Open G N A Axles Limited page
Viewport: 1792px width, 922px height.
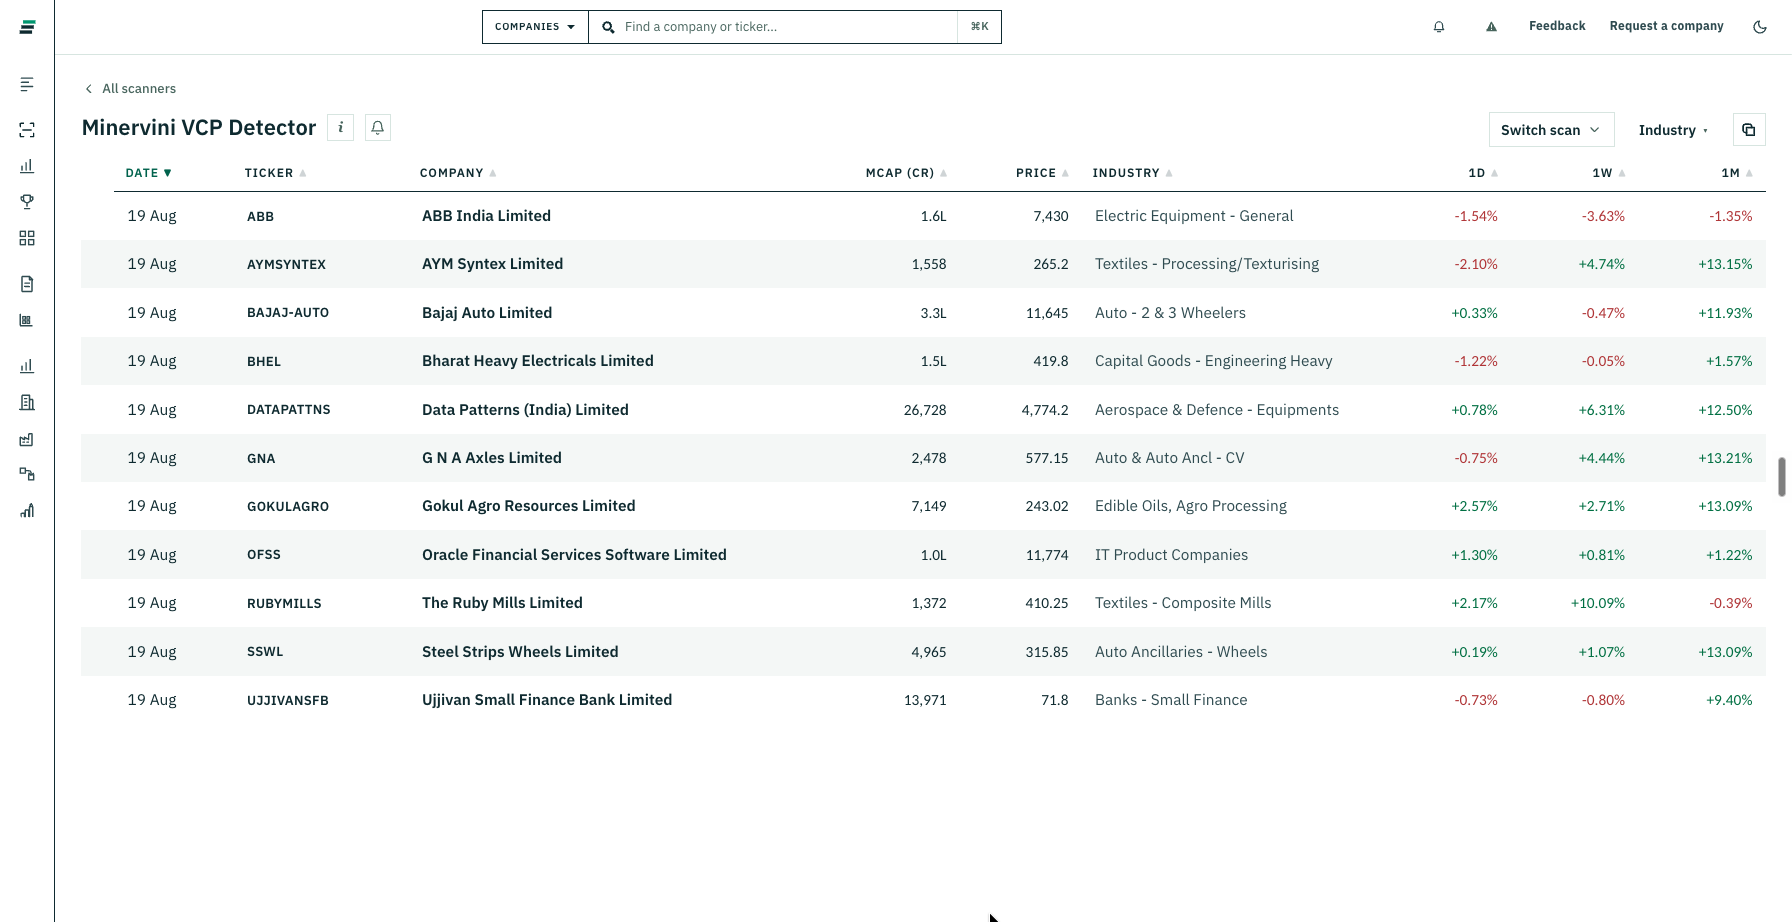coord(492,458)
